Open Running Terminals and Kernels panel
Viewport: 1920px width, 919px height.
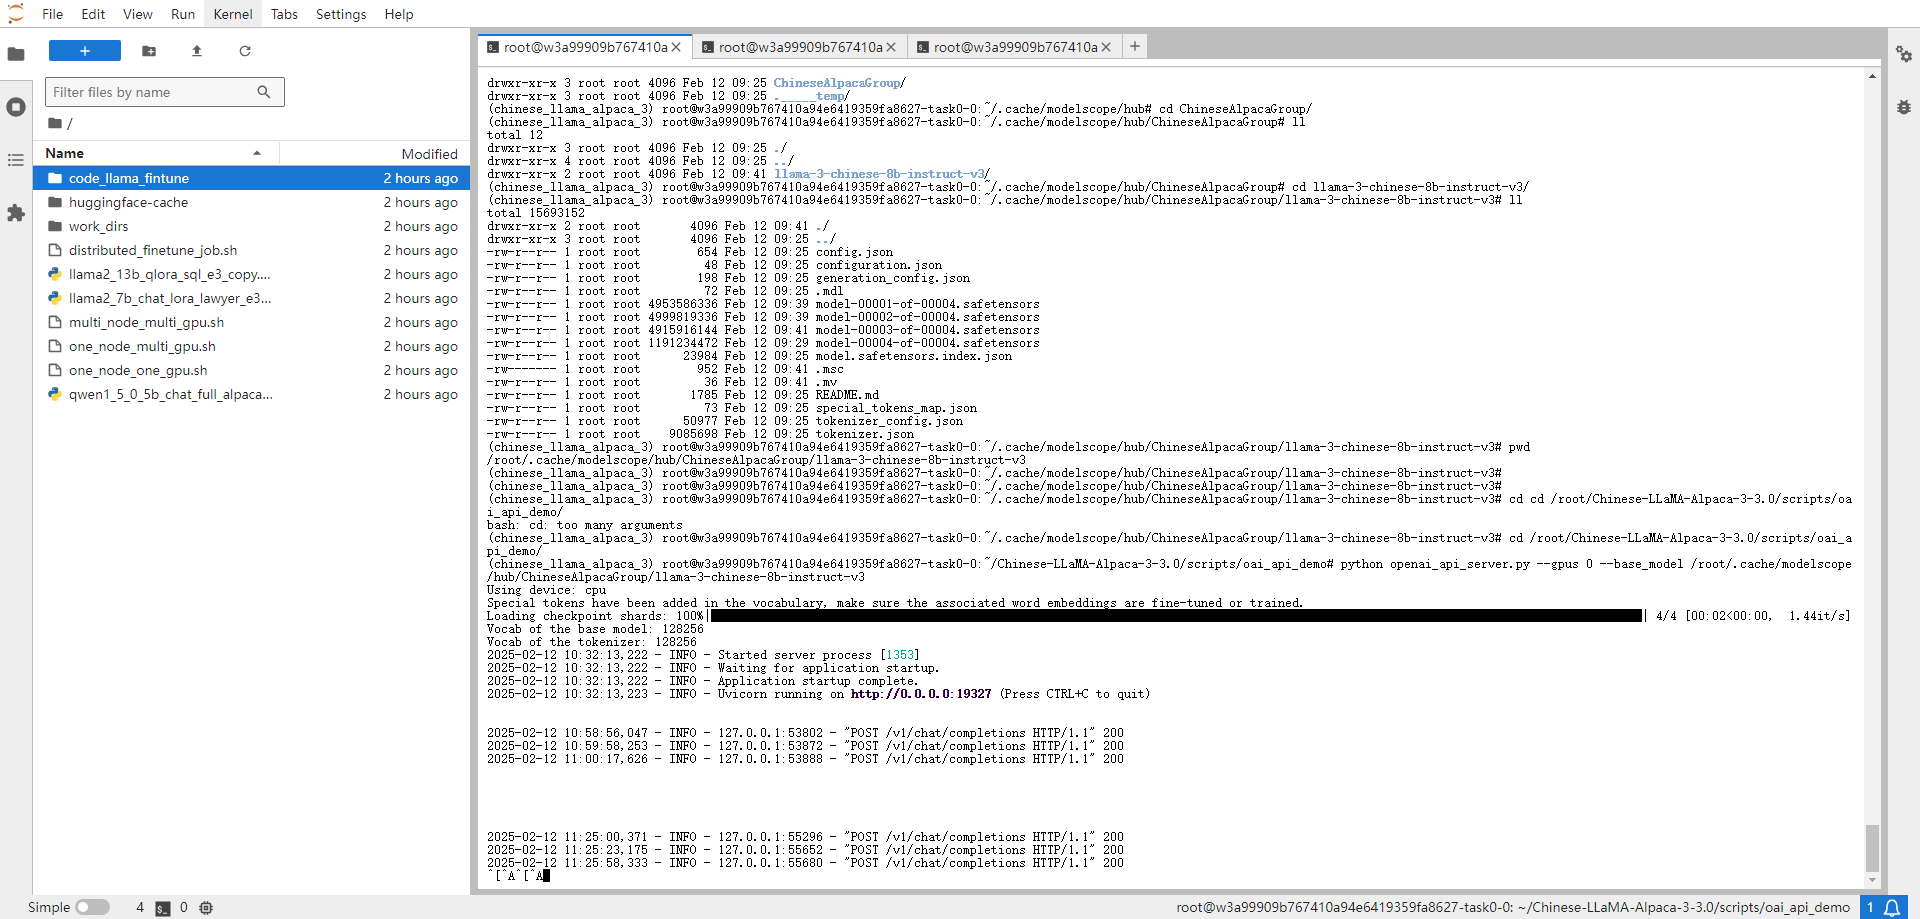[x=16, y=107]
